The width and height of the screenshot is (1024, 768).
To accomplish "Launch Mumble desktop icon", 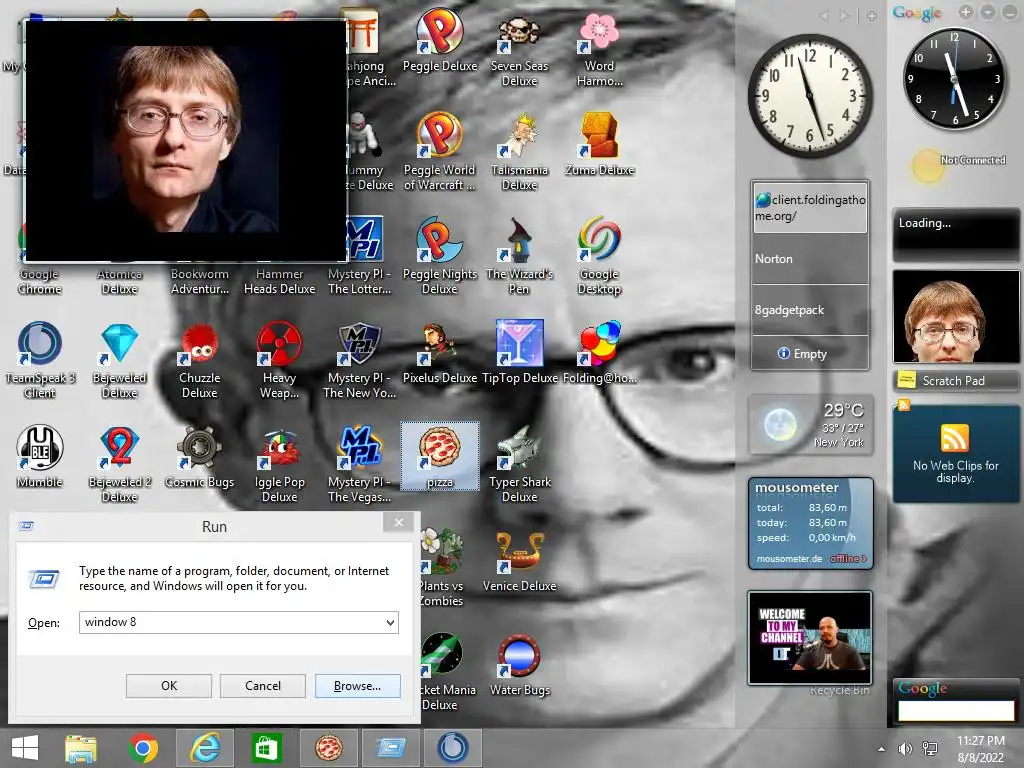I will coord(39,456).
